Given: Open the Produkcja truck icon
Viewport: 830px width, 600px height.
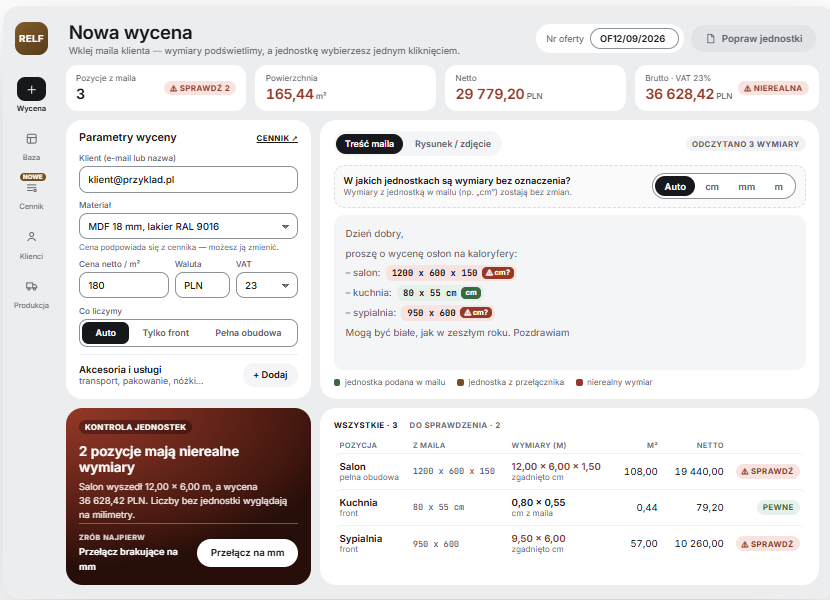Looking at the screenshot, I should coord(31,286).
